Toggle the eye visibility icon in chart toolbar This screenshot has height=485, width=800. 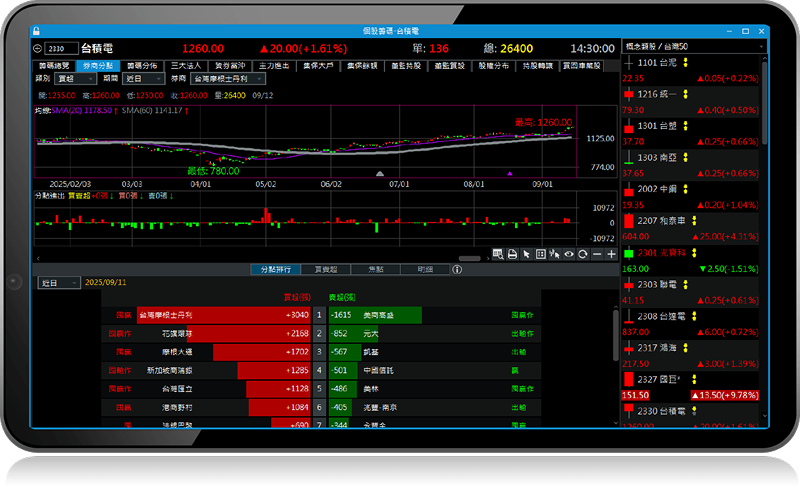point(569,254)
